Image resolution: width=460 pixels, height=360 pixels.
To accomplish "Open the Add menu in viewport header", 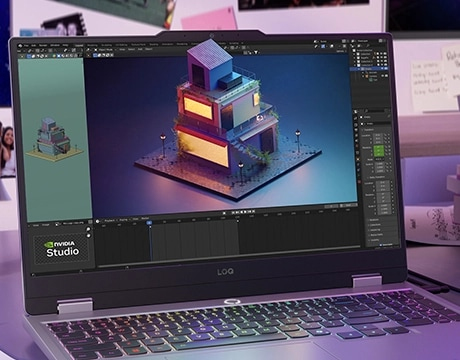I will [140, 49].
